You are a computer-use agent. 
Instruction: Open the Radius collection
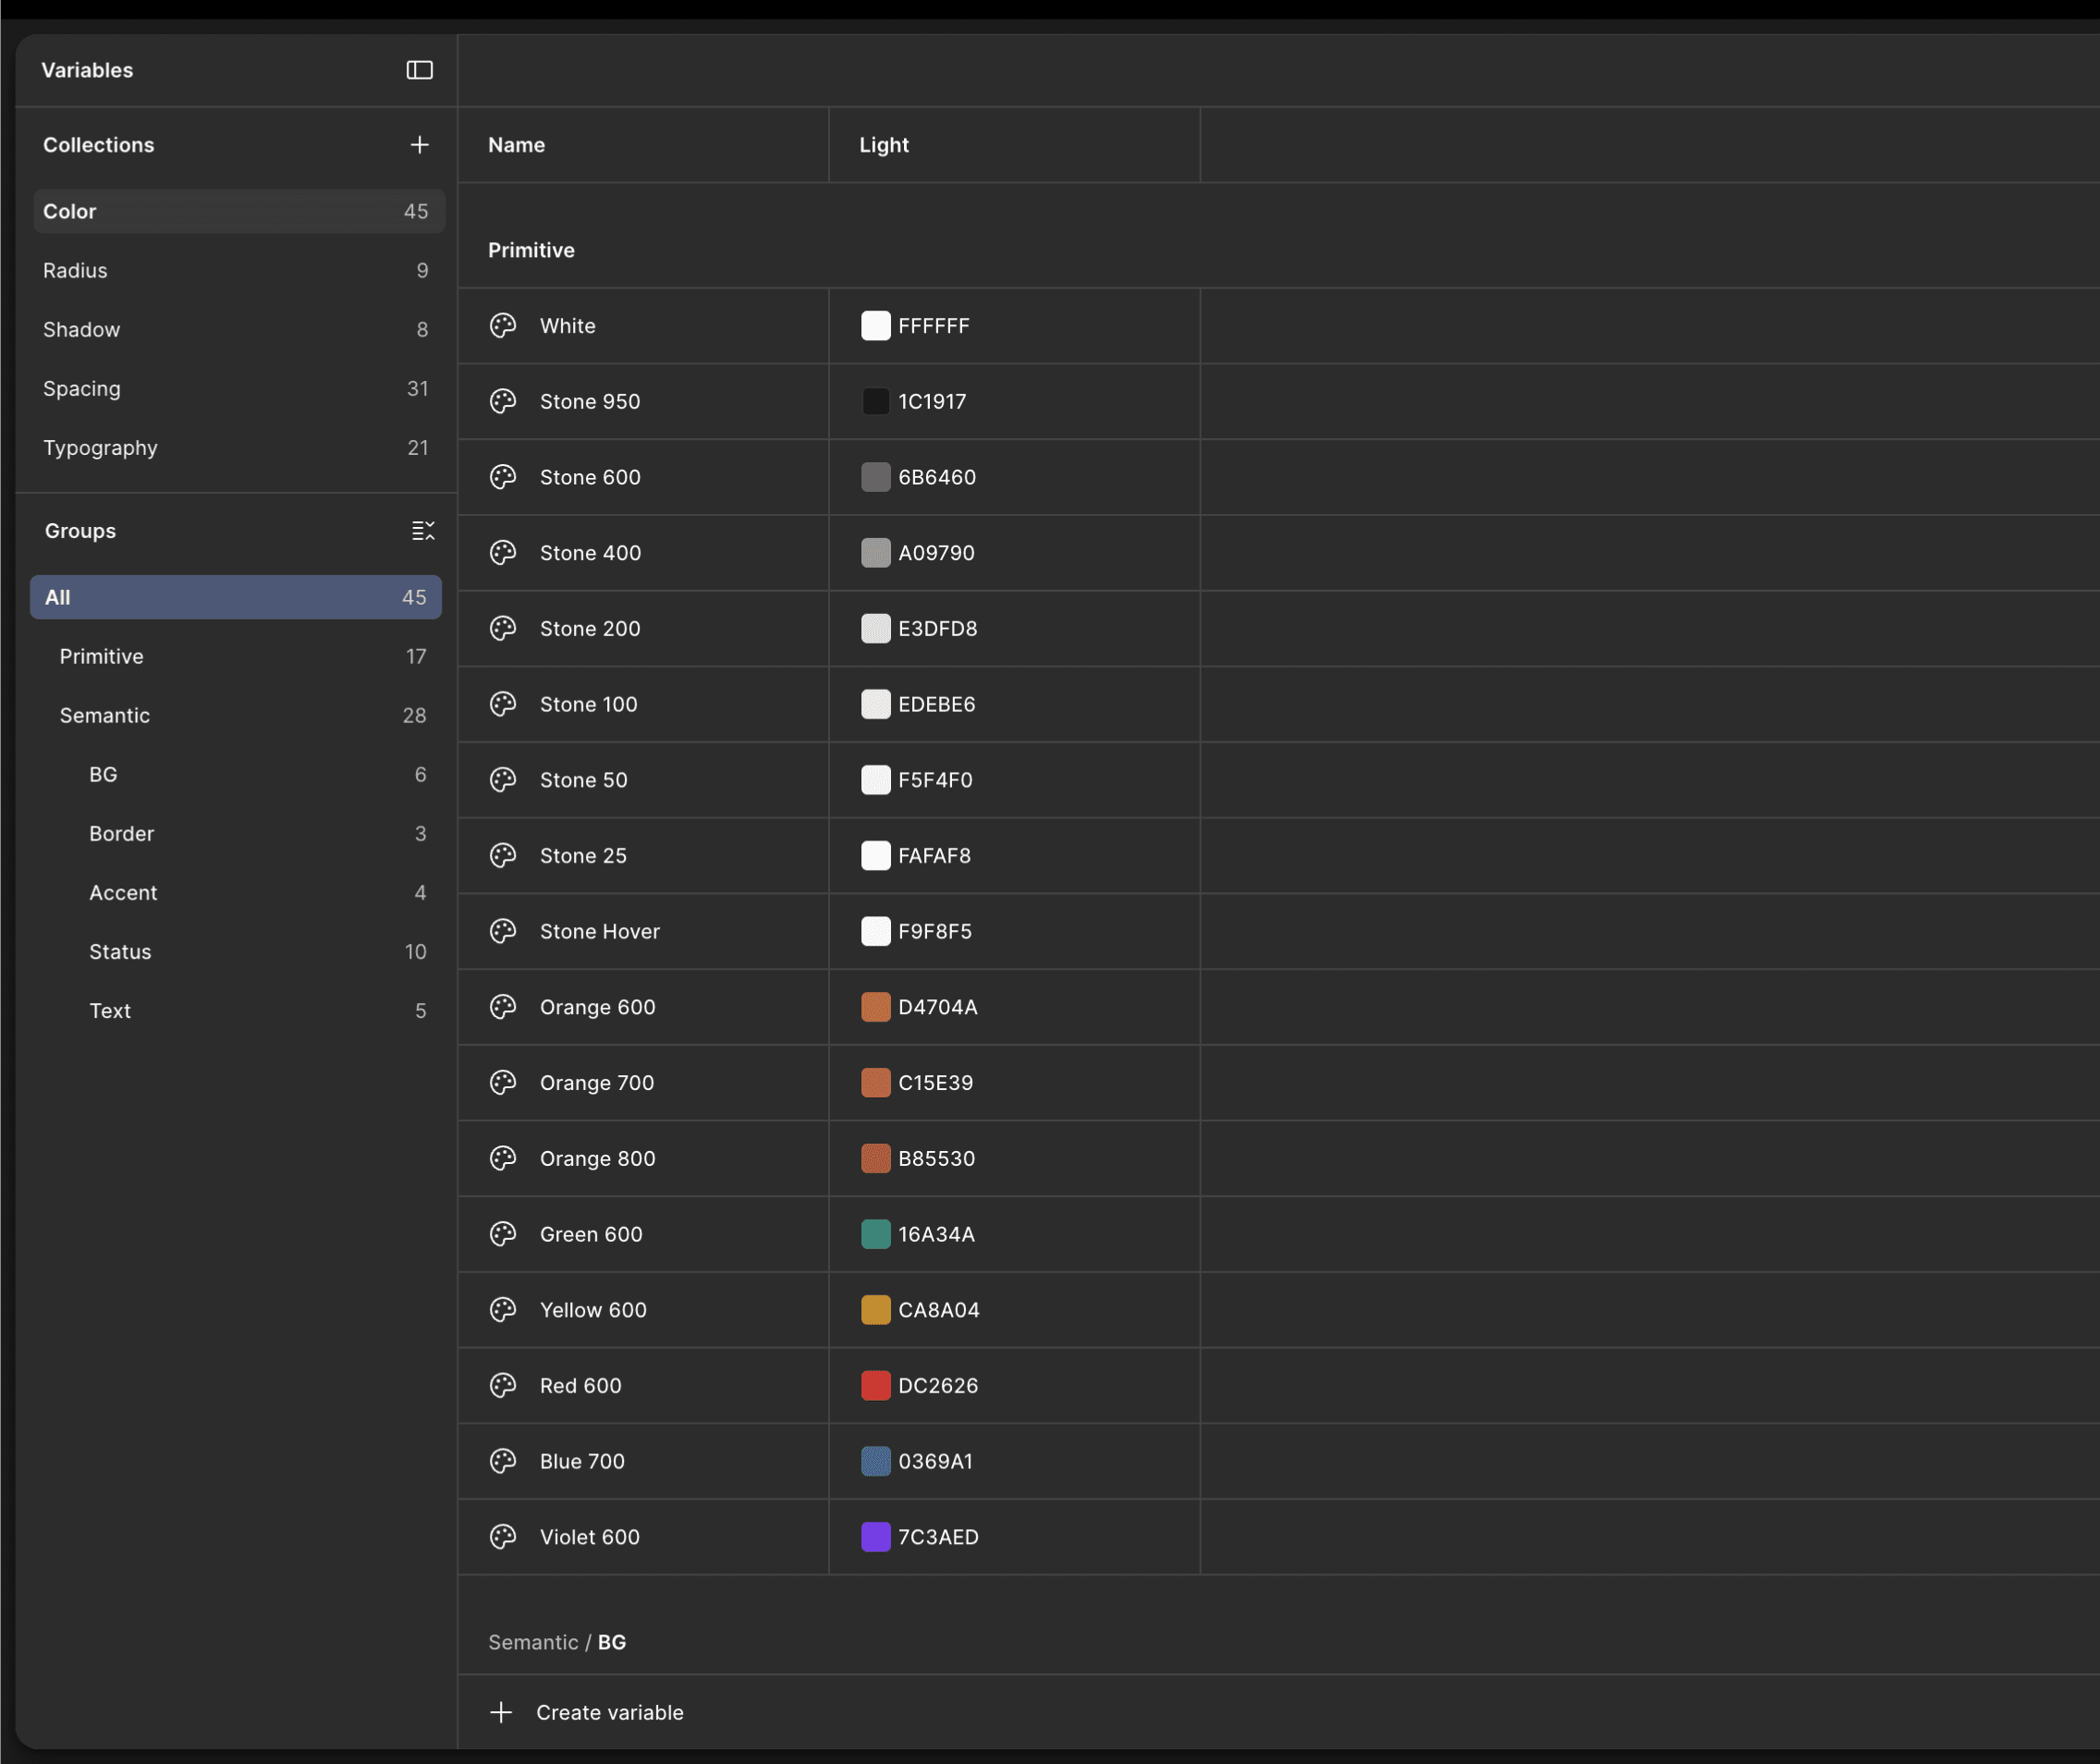point(75,270)
